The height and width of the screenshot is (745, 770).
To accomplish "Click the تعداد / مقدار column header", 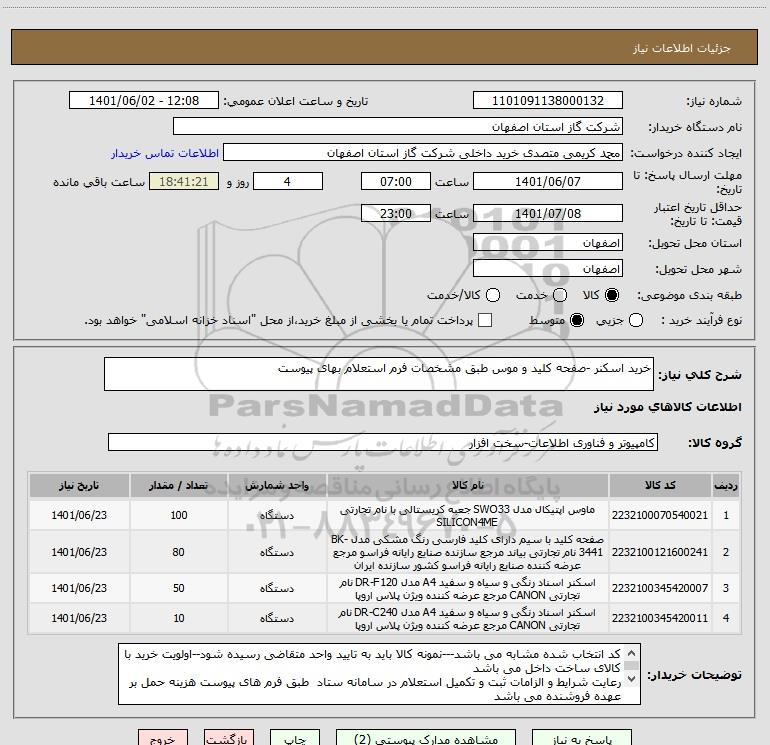I will tap(179, 485).
